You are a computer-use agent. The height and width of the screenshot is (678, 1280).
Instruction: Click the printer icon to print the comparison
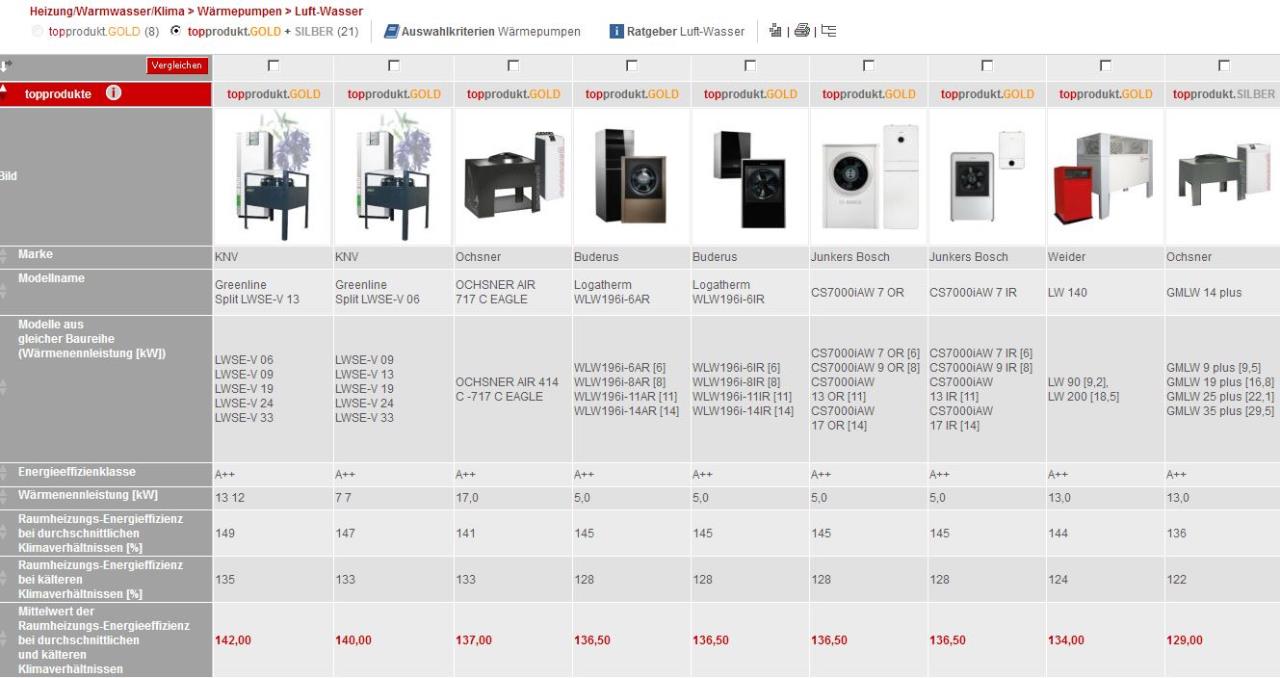click(x=801, y=31)
